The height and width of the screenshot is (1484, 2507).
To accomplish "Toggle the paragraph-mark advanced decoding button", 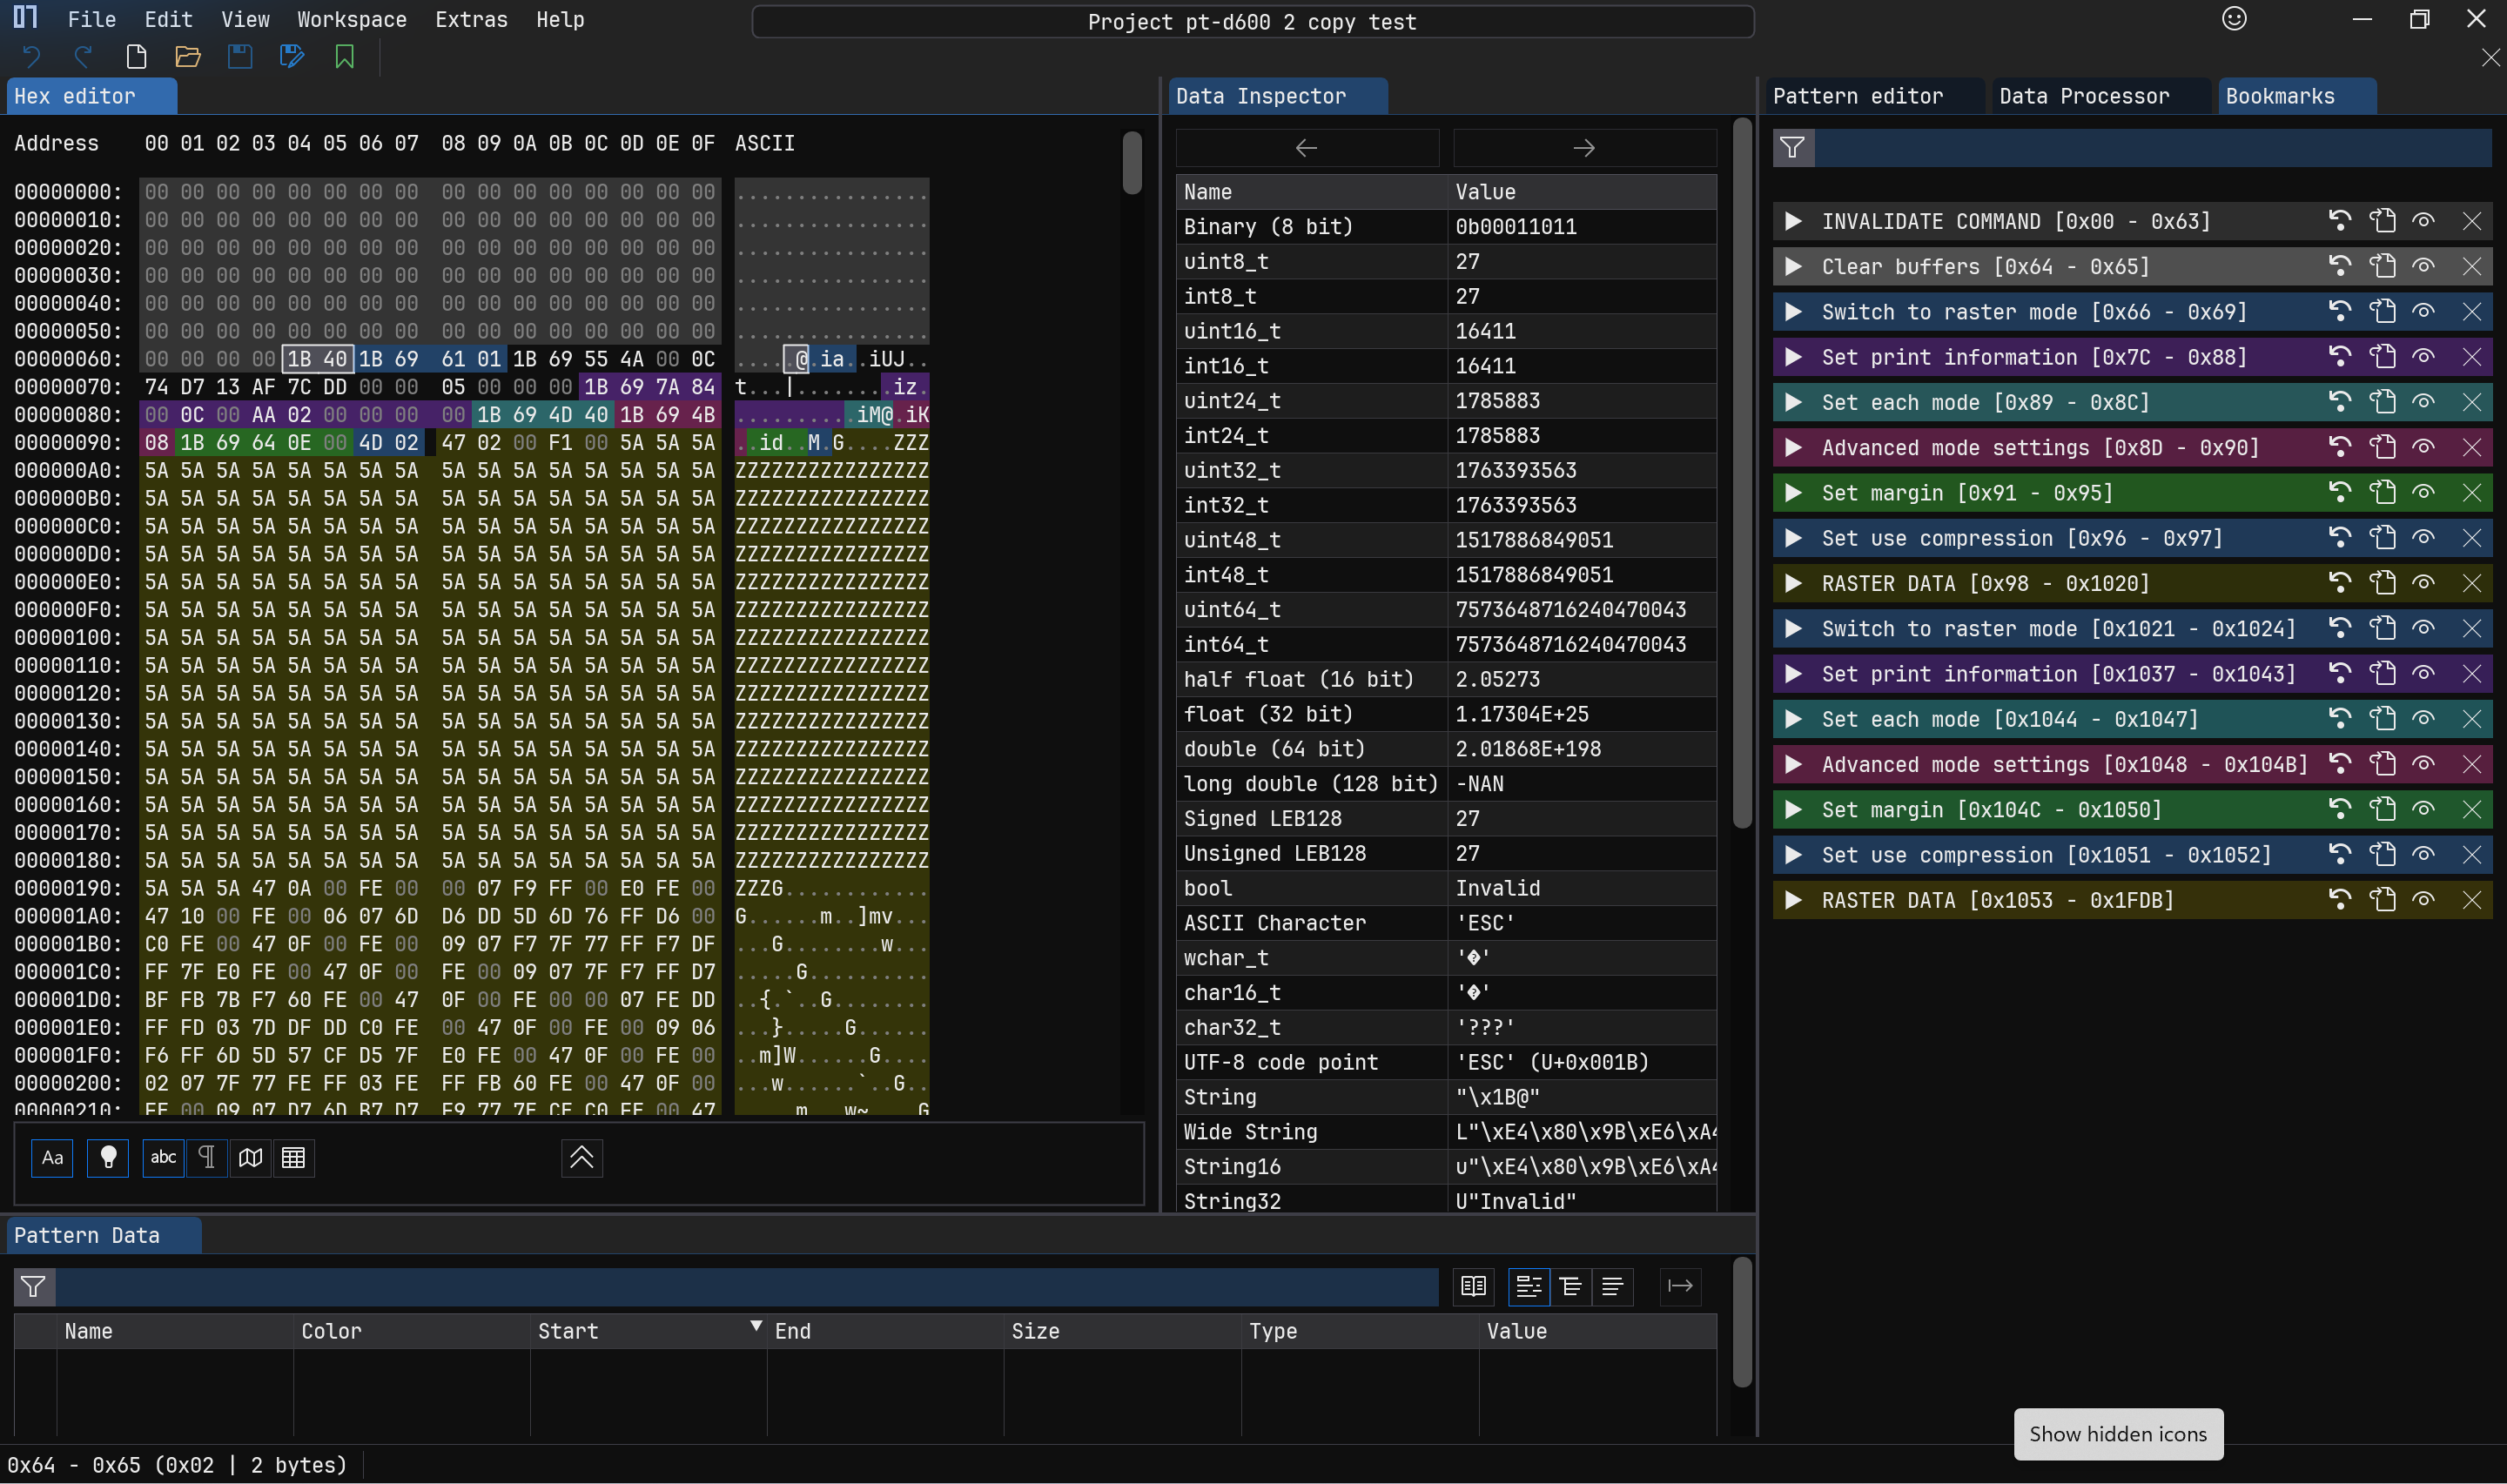I will (x=207, y=1158).
